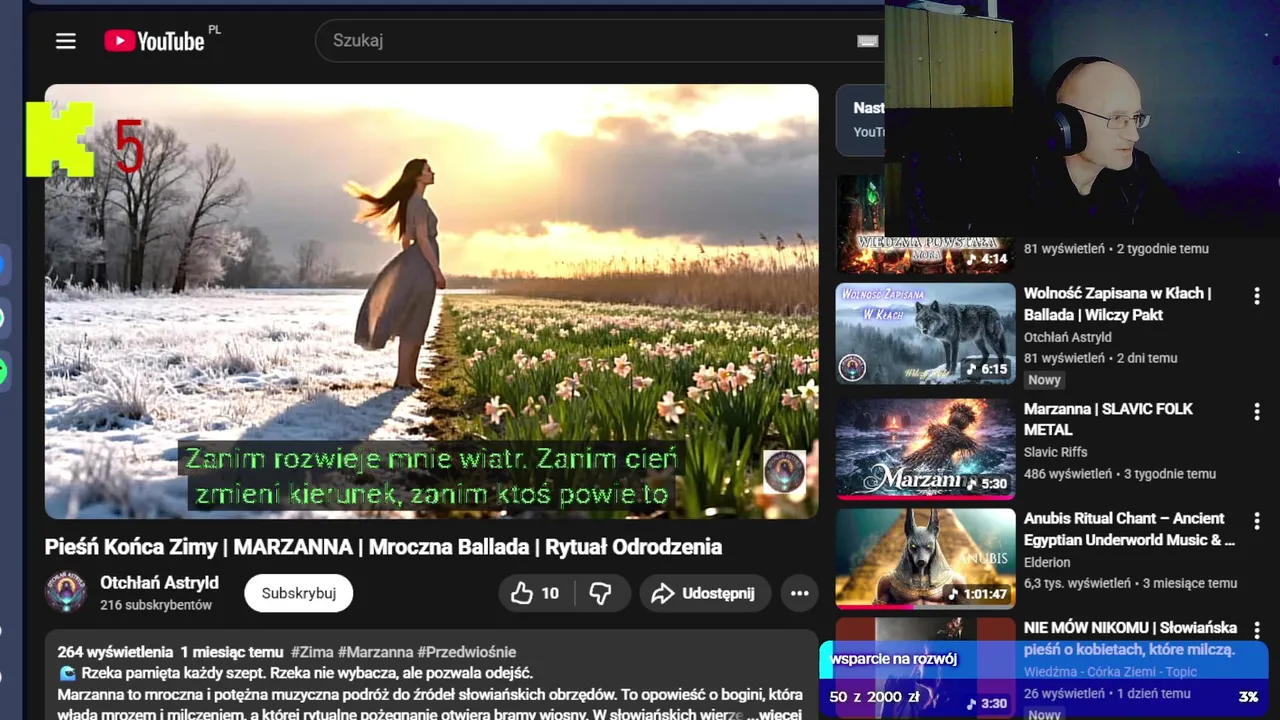
Task: Click the video player frame
Action: (x=431, y=301)
